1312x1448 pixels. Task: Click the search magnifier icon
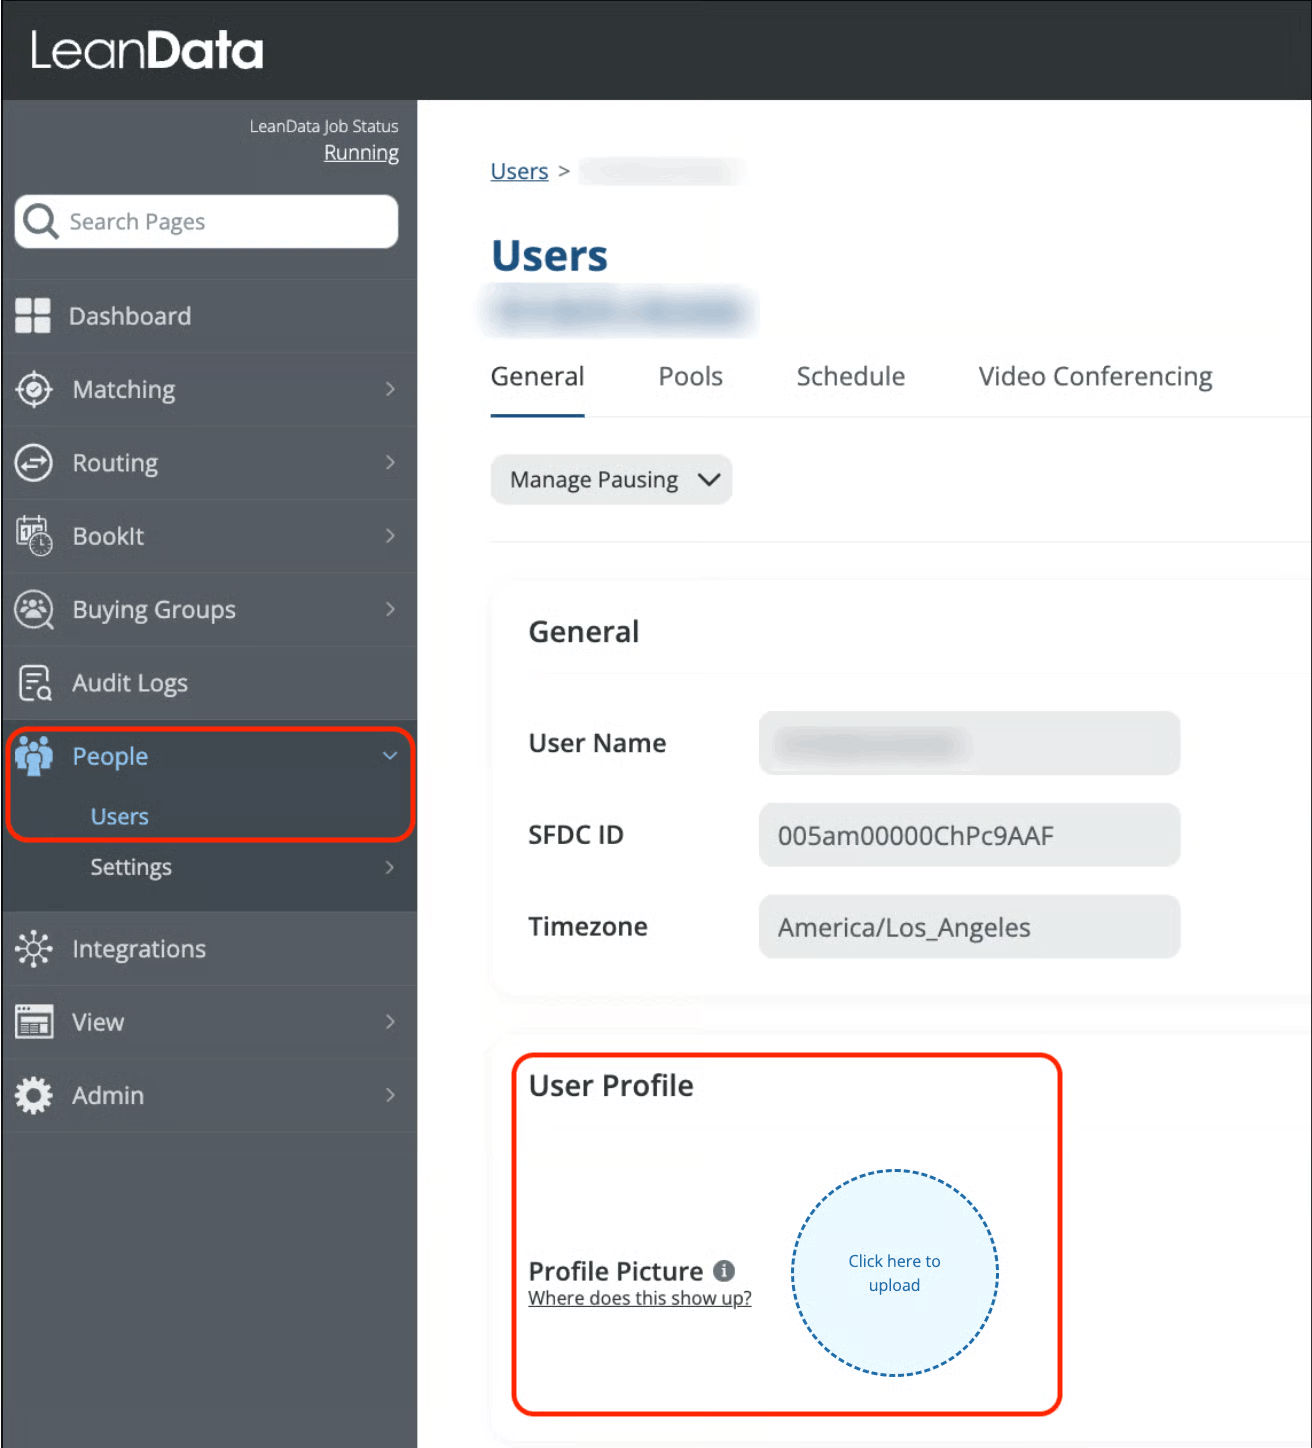pos(41,221)
